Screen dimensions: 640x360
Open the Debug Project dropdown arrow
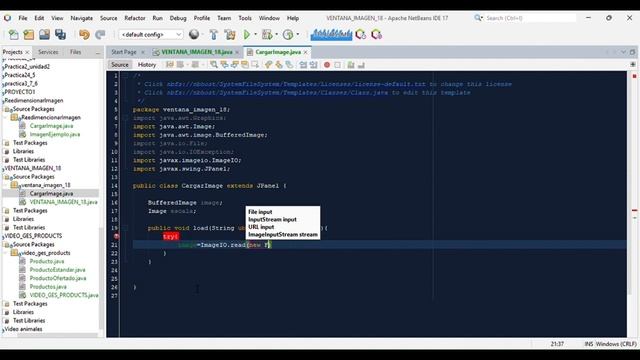(276, 35)
